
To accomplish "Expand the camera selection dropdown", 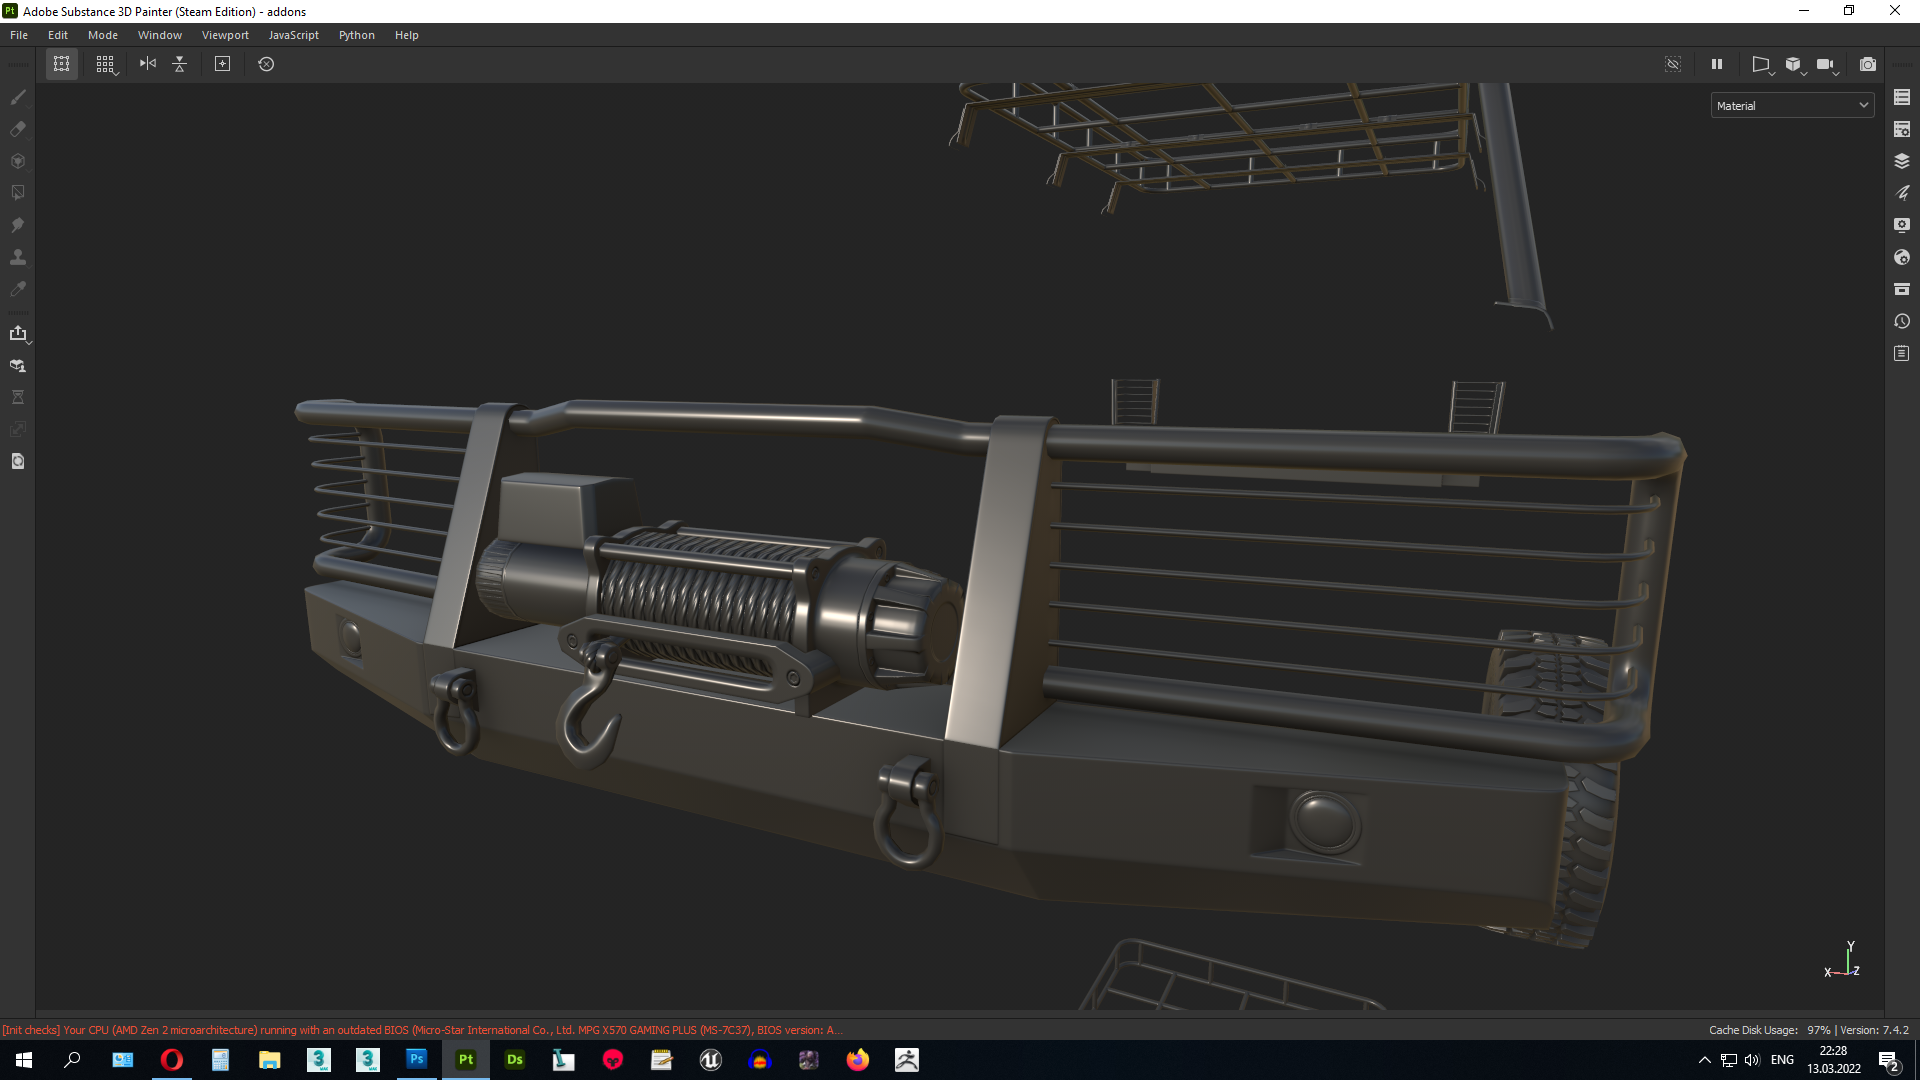I will [1827, 65].
